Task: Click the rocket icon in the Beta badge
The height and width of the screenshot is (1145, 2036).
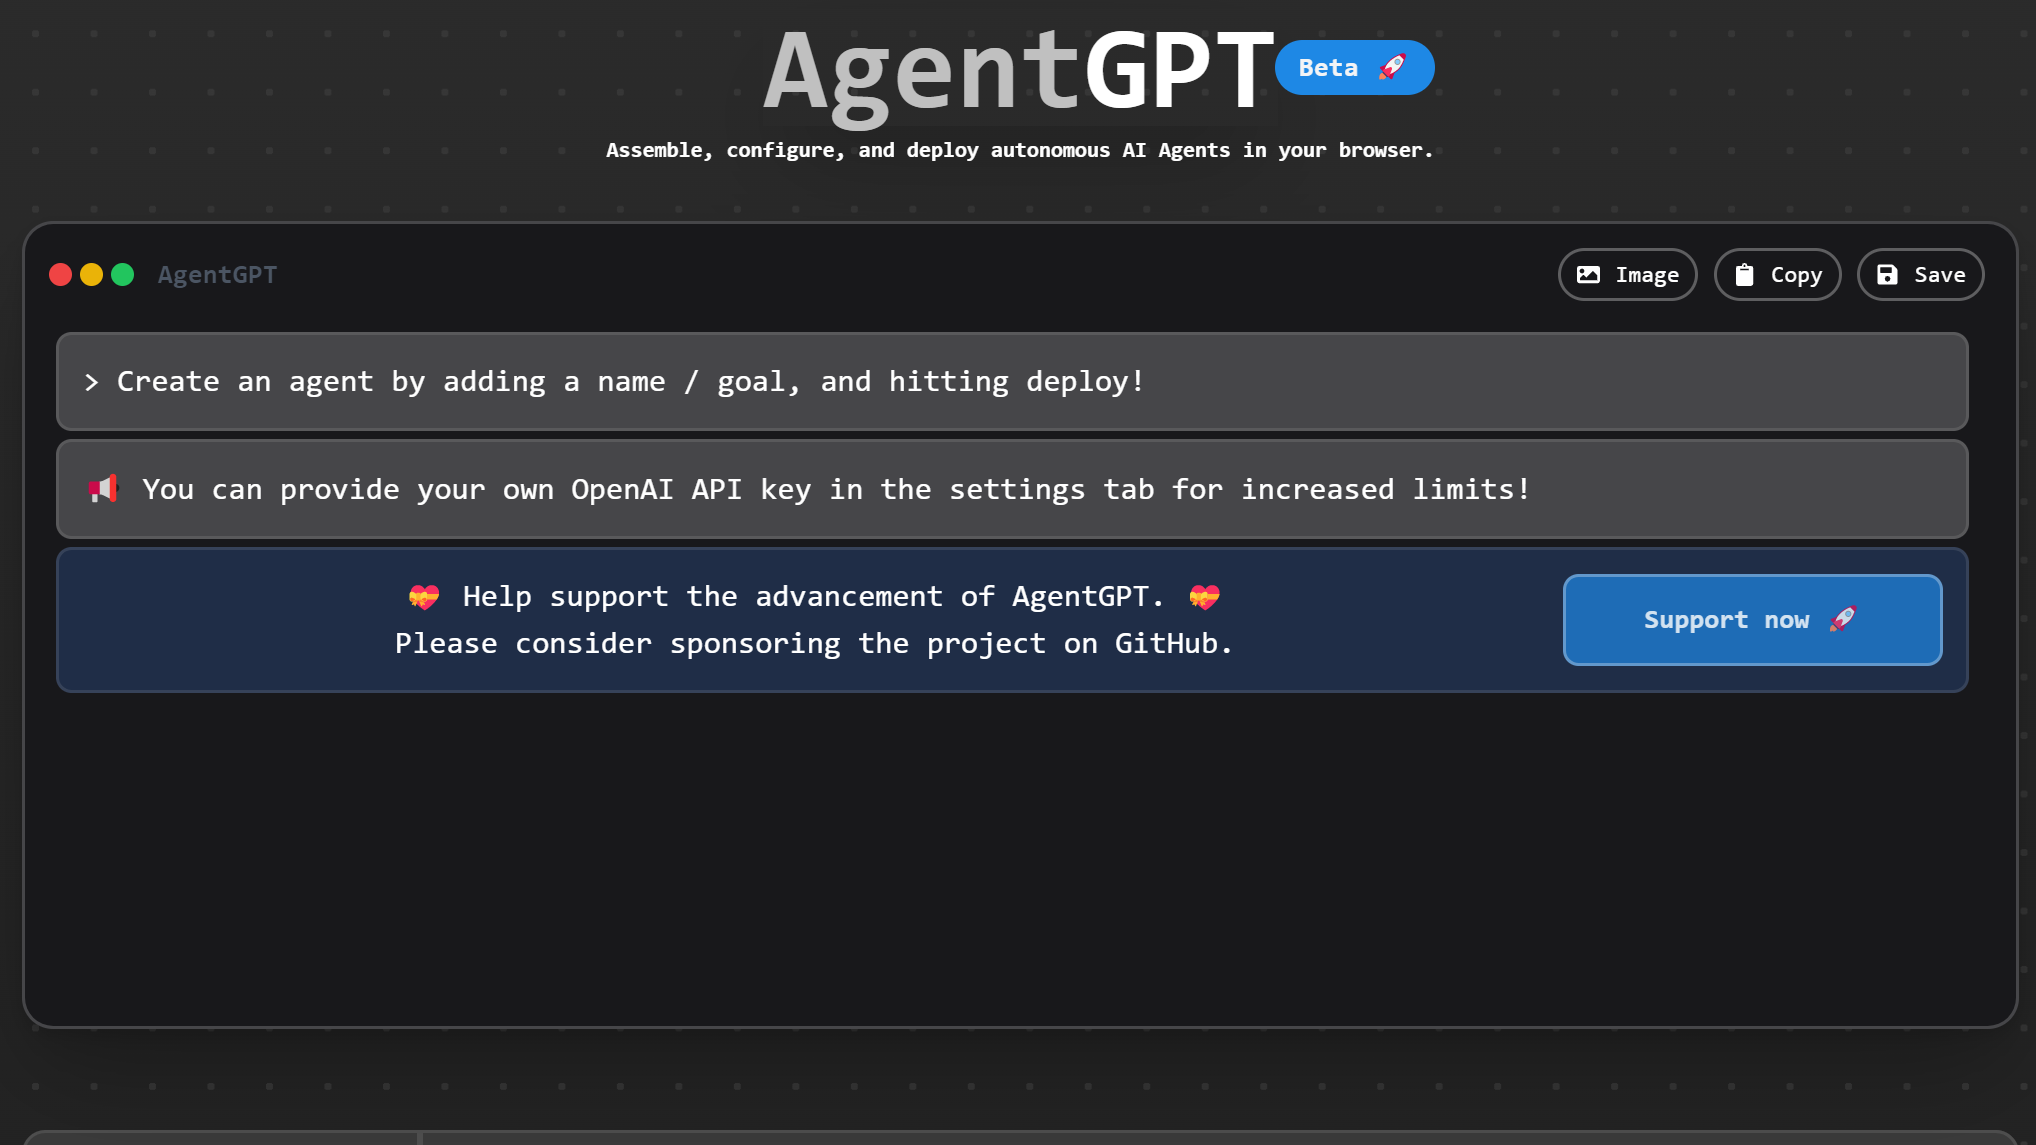Action: click(x=1392, y=67)
